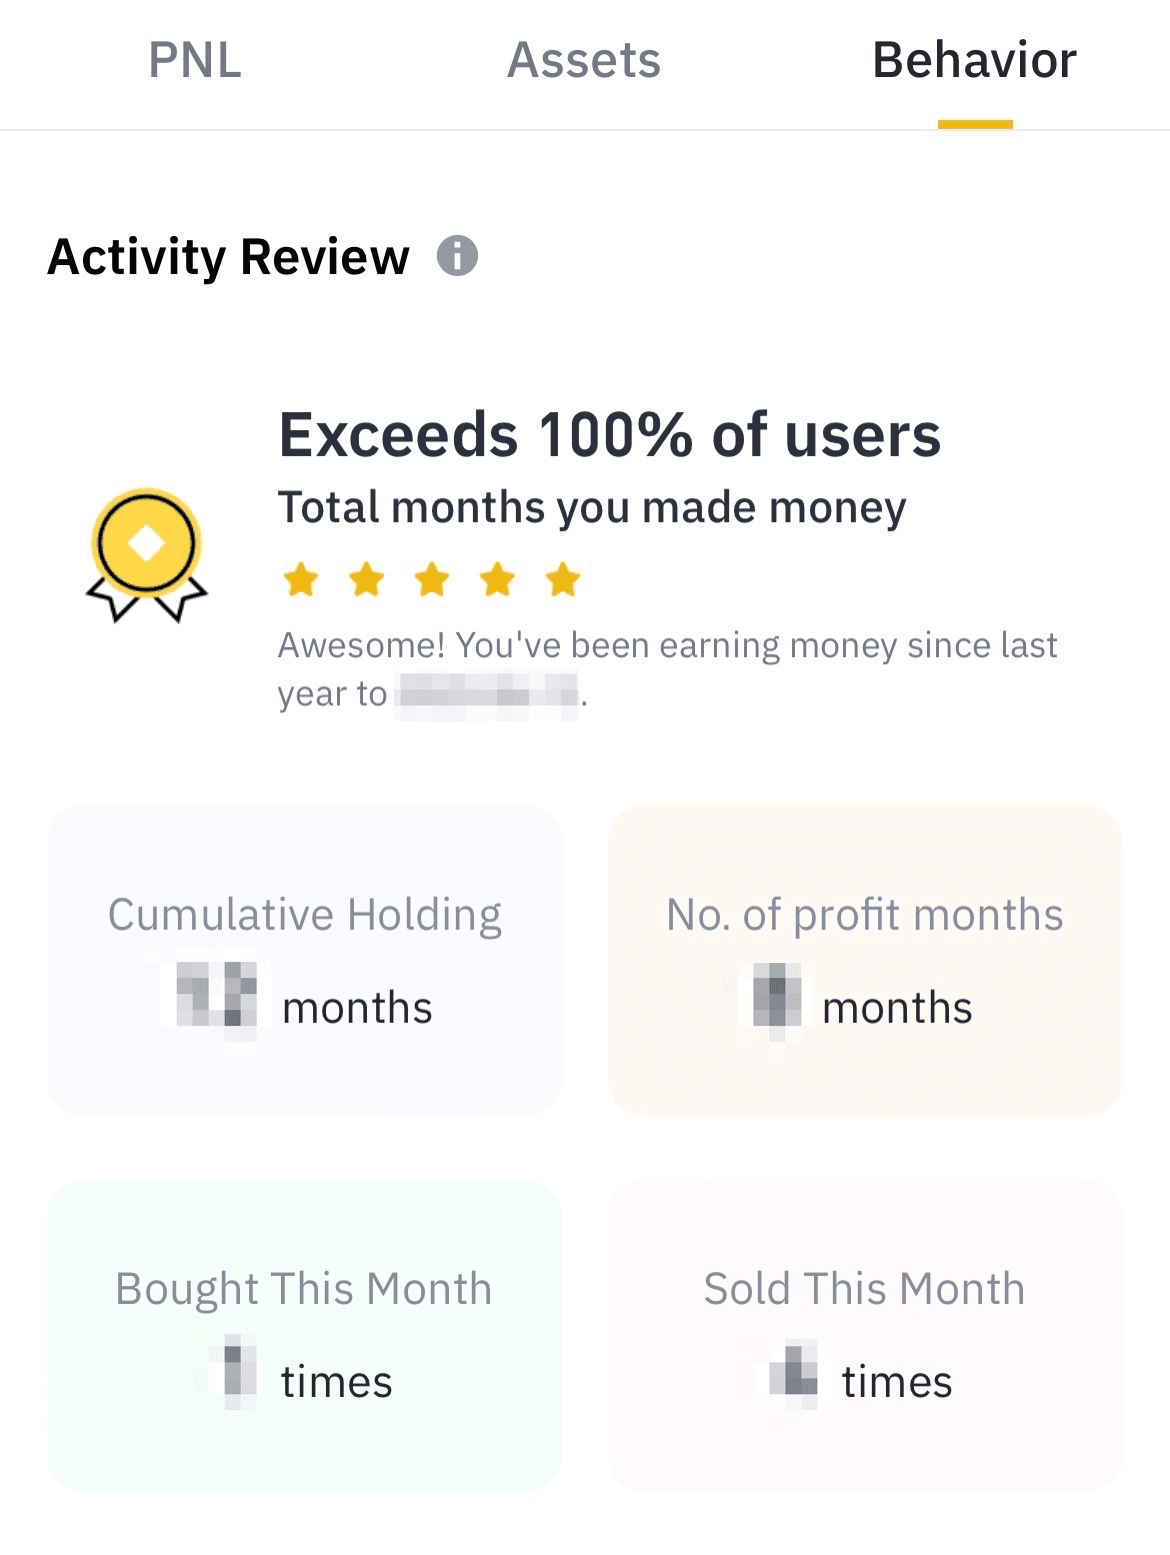Click the Activity Review heading

[x=229, y=257]
